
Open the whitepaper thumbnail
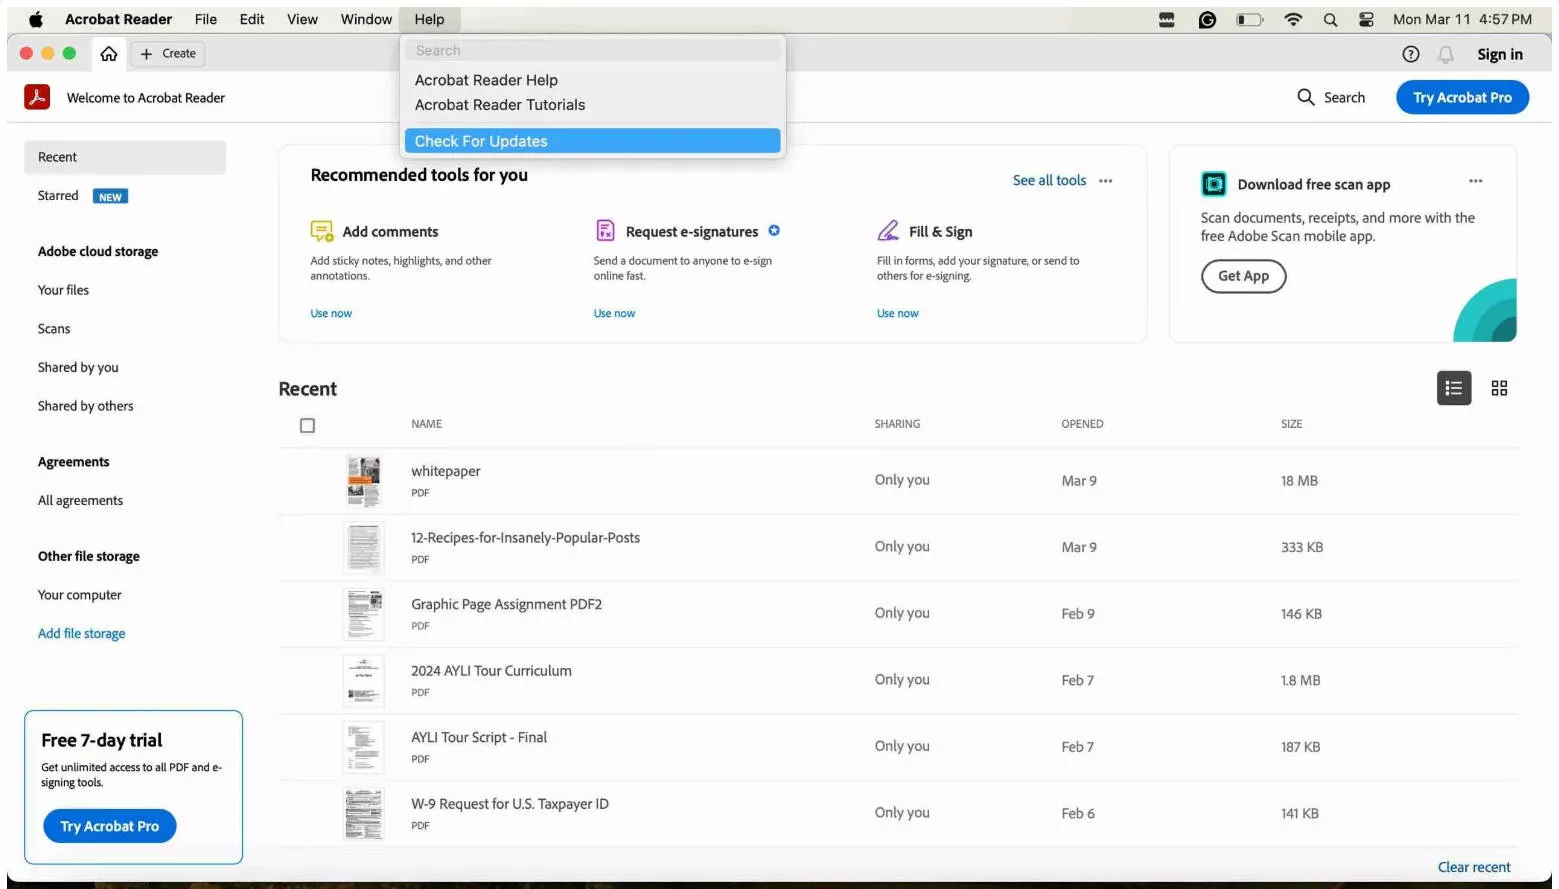point(364,481)
